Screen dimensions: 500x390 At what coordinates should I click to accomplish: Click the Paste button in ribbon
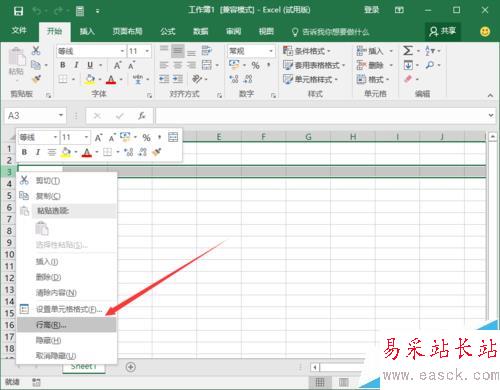click(16, 62)
